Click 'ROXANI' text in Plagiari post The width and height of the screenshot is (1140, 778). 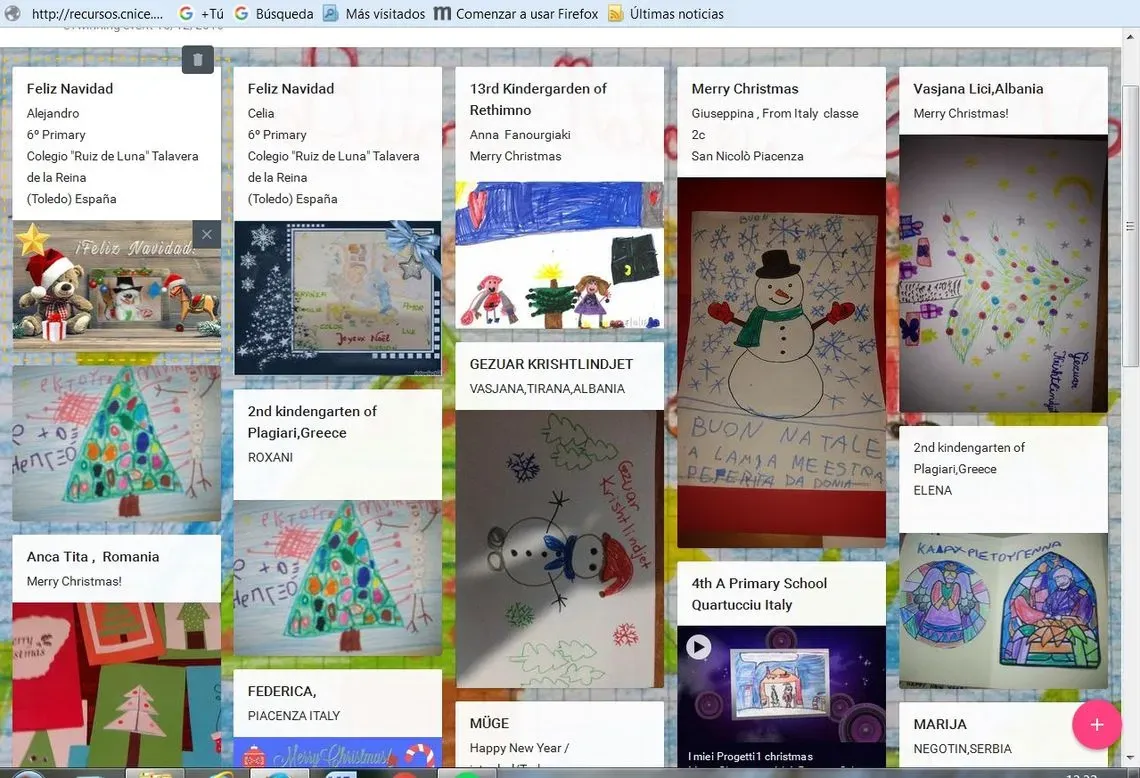click(x=270, y=457)
